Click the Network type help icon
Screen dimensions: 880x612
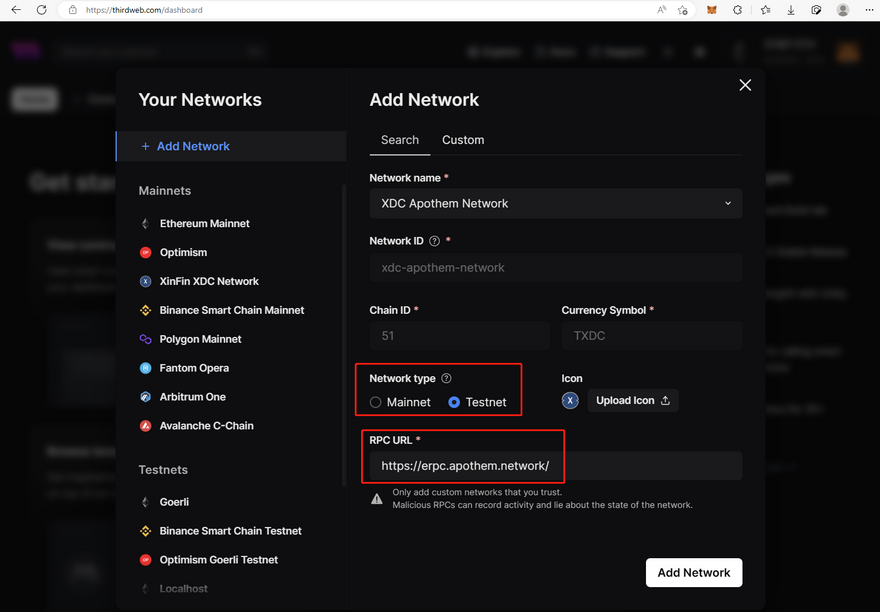point(446,379)
